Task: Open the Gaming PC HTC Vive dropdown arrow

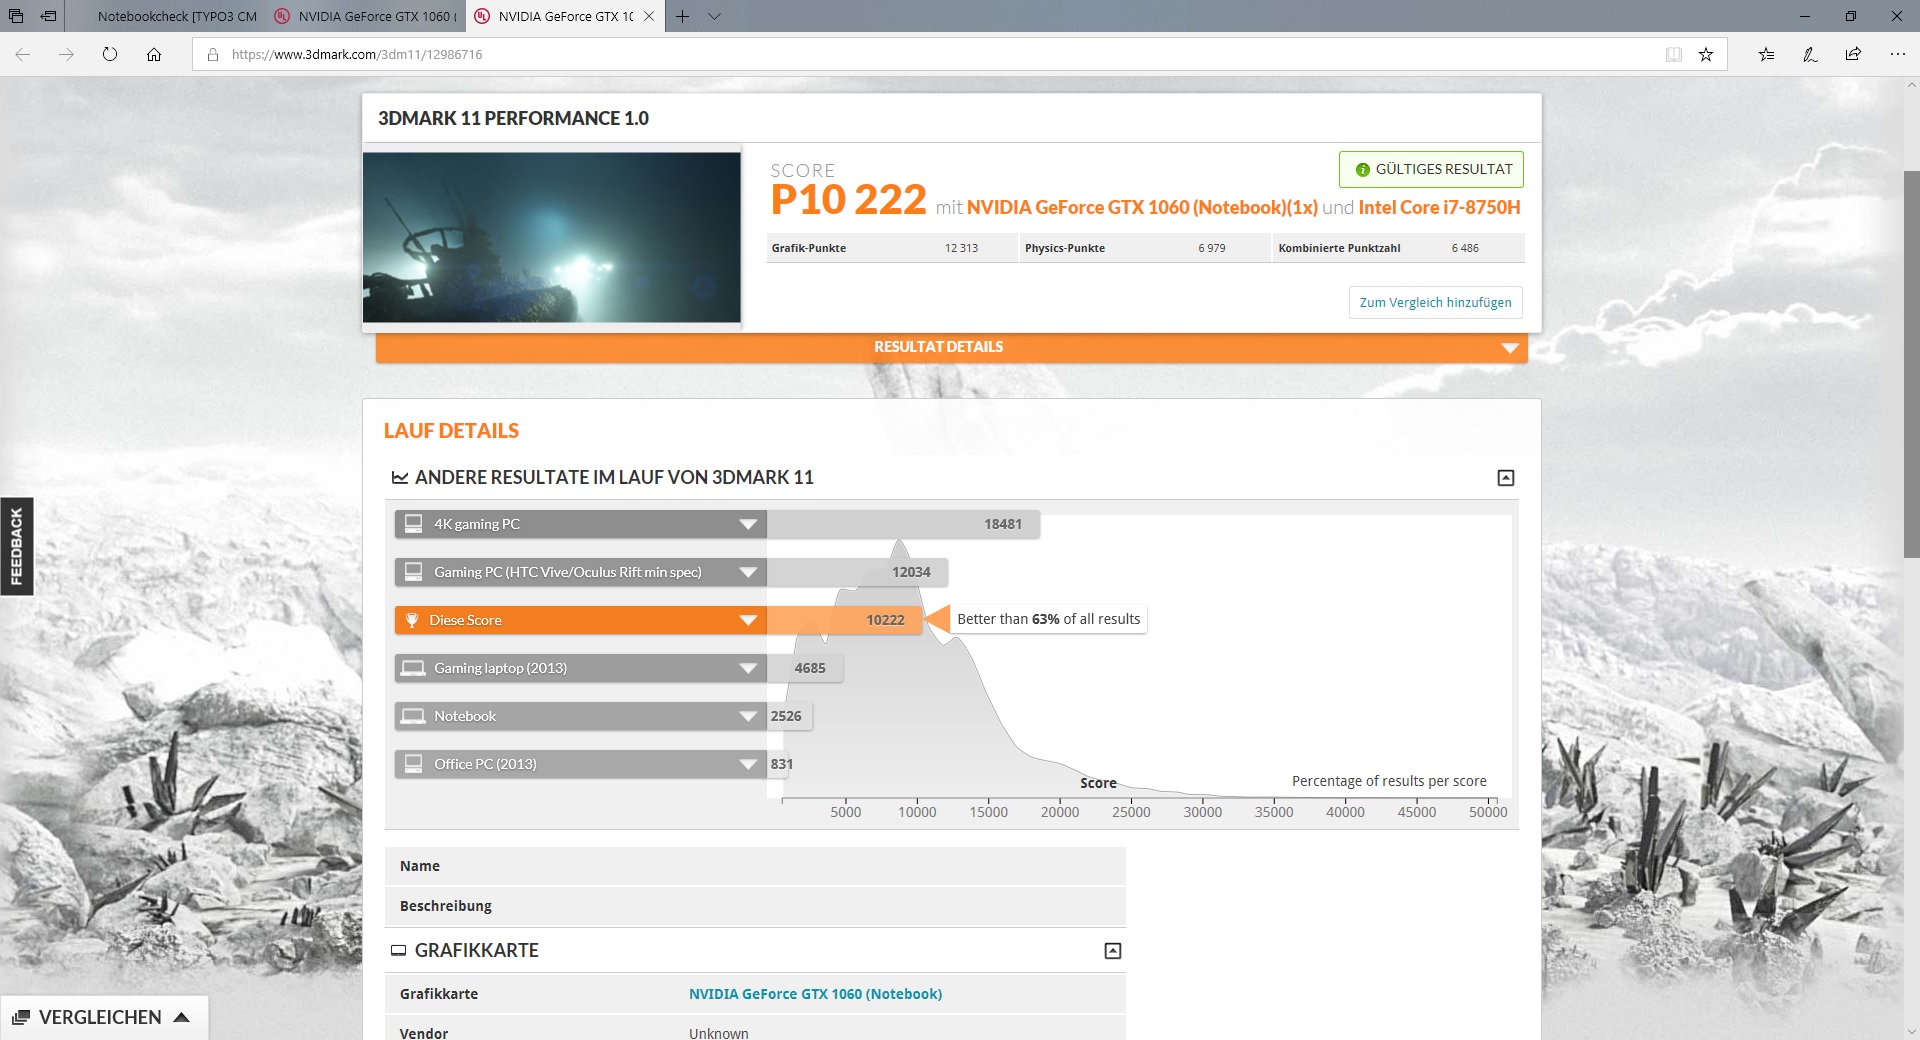Action: [748, 572]
